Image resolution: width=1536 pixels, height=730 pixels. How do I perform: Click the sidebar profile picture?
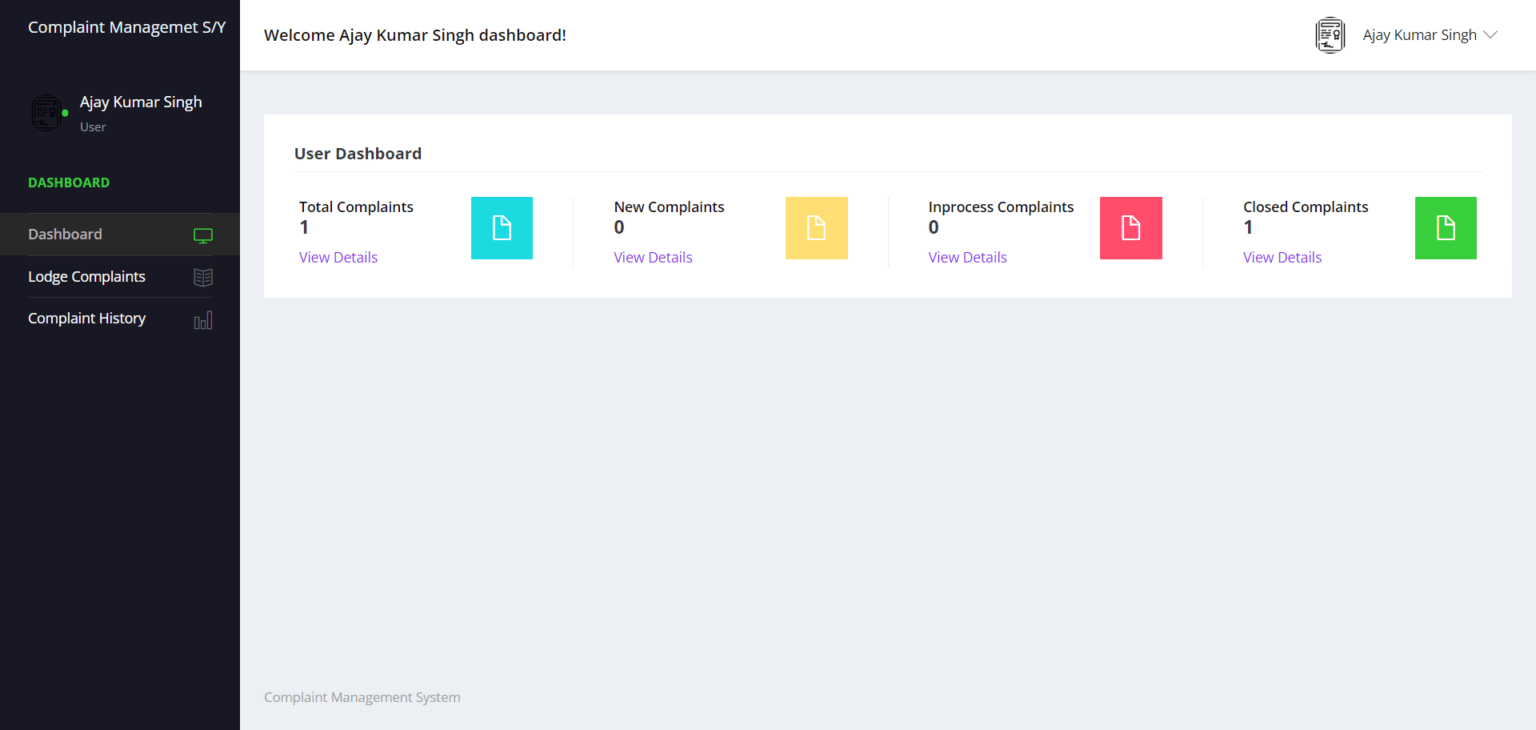point(47,112)
